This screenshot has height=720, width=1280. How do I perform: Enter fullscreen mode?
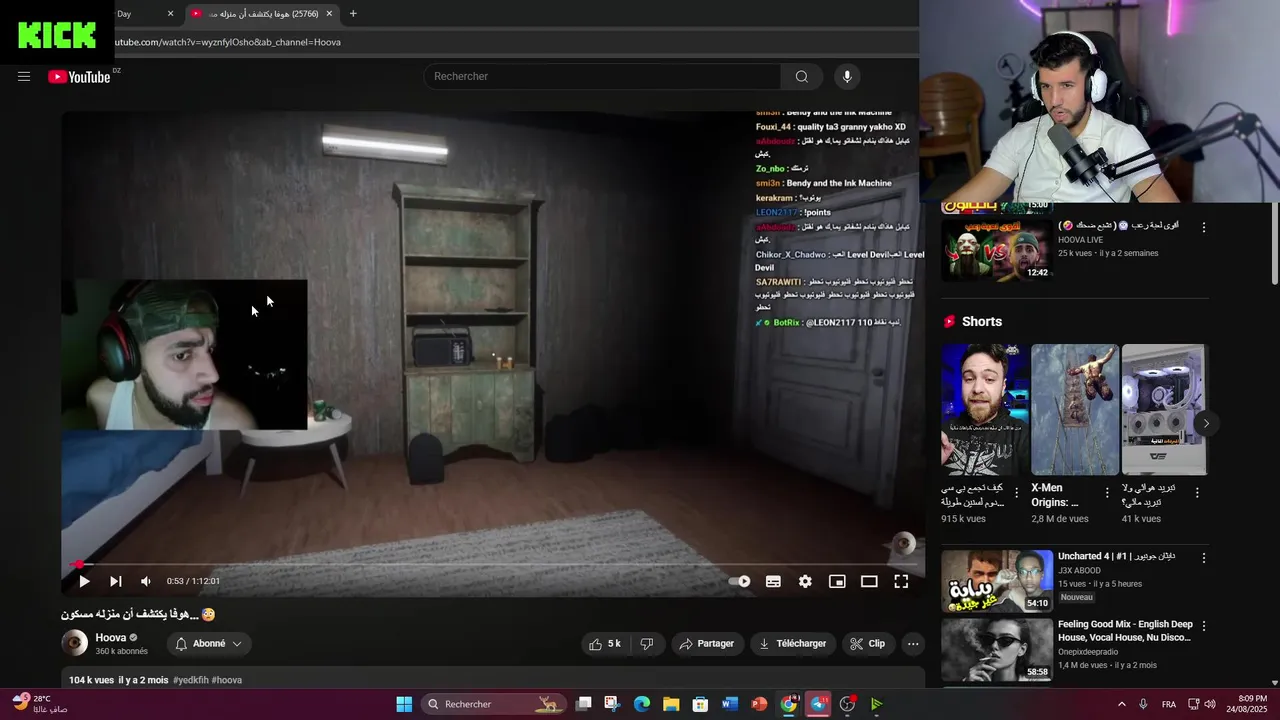click(x=901, y=581)
